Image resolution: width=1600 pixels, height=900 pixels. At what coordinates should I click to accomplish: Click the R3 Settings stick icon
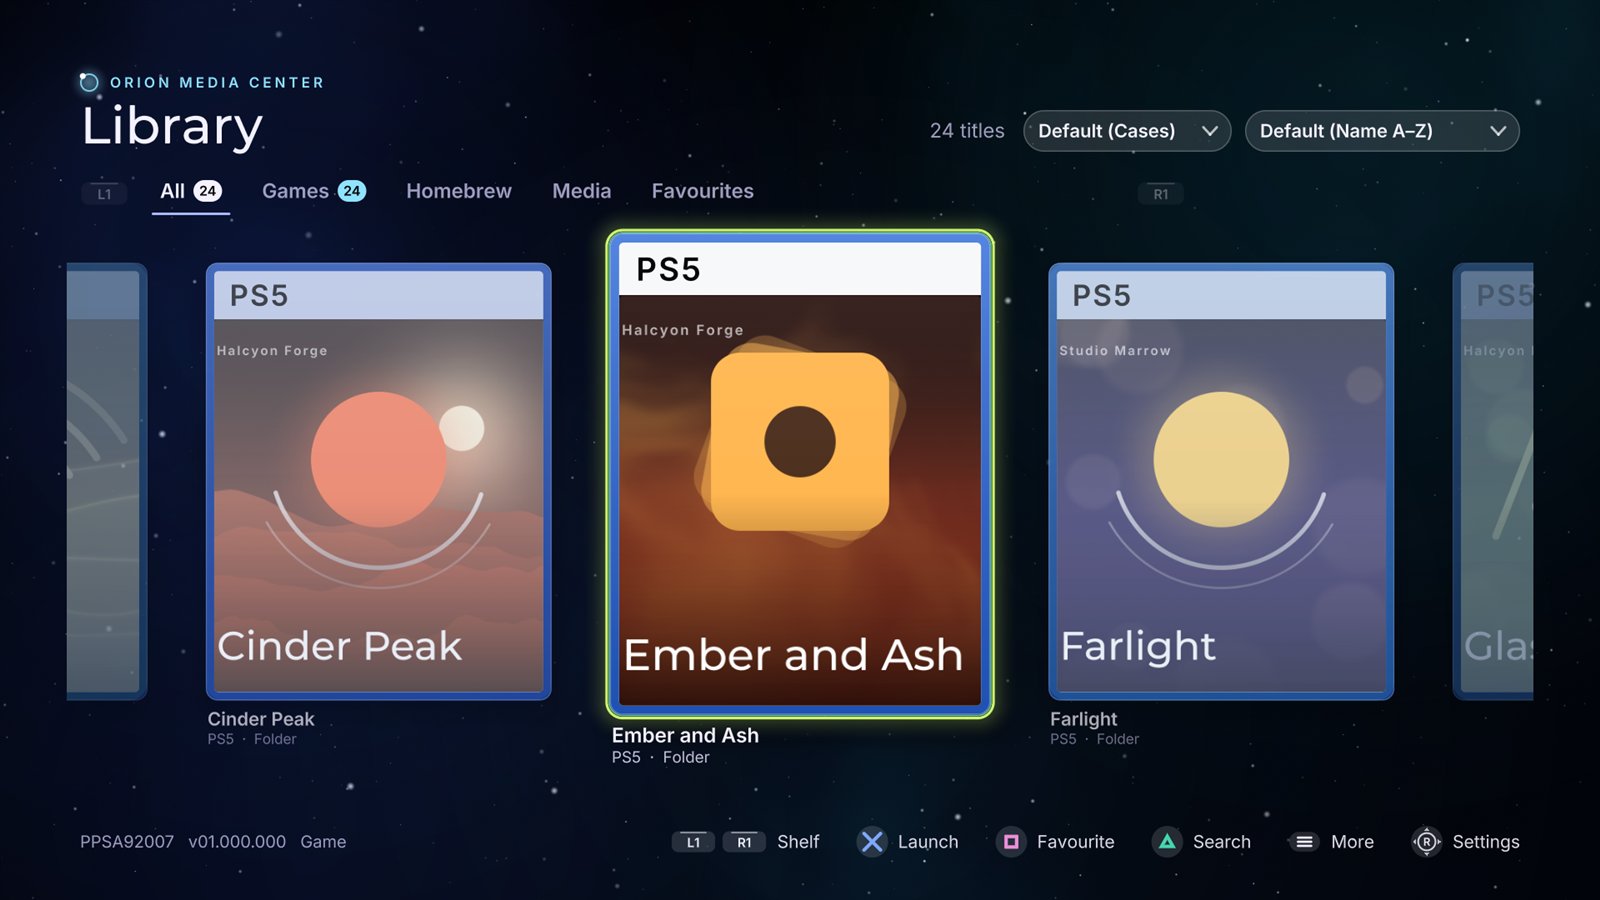[x=1426, y=842]
